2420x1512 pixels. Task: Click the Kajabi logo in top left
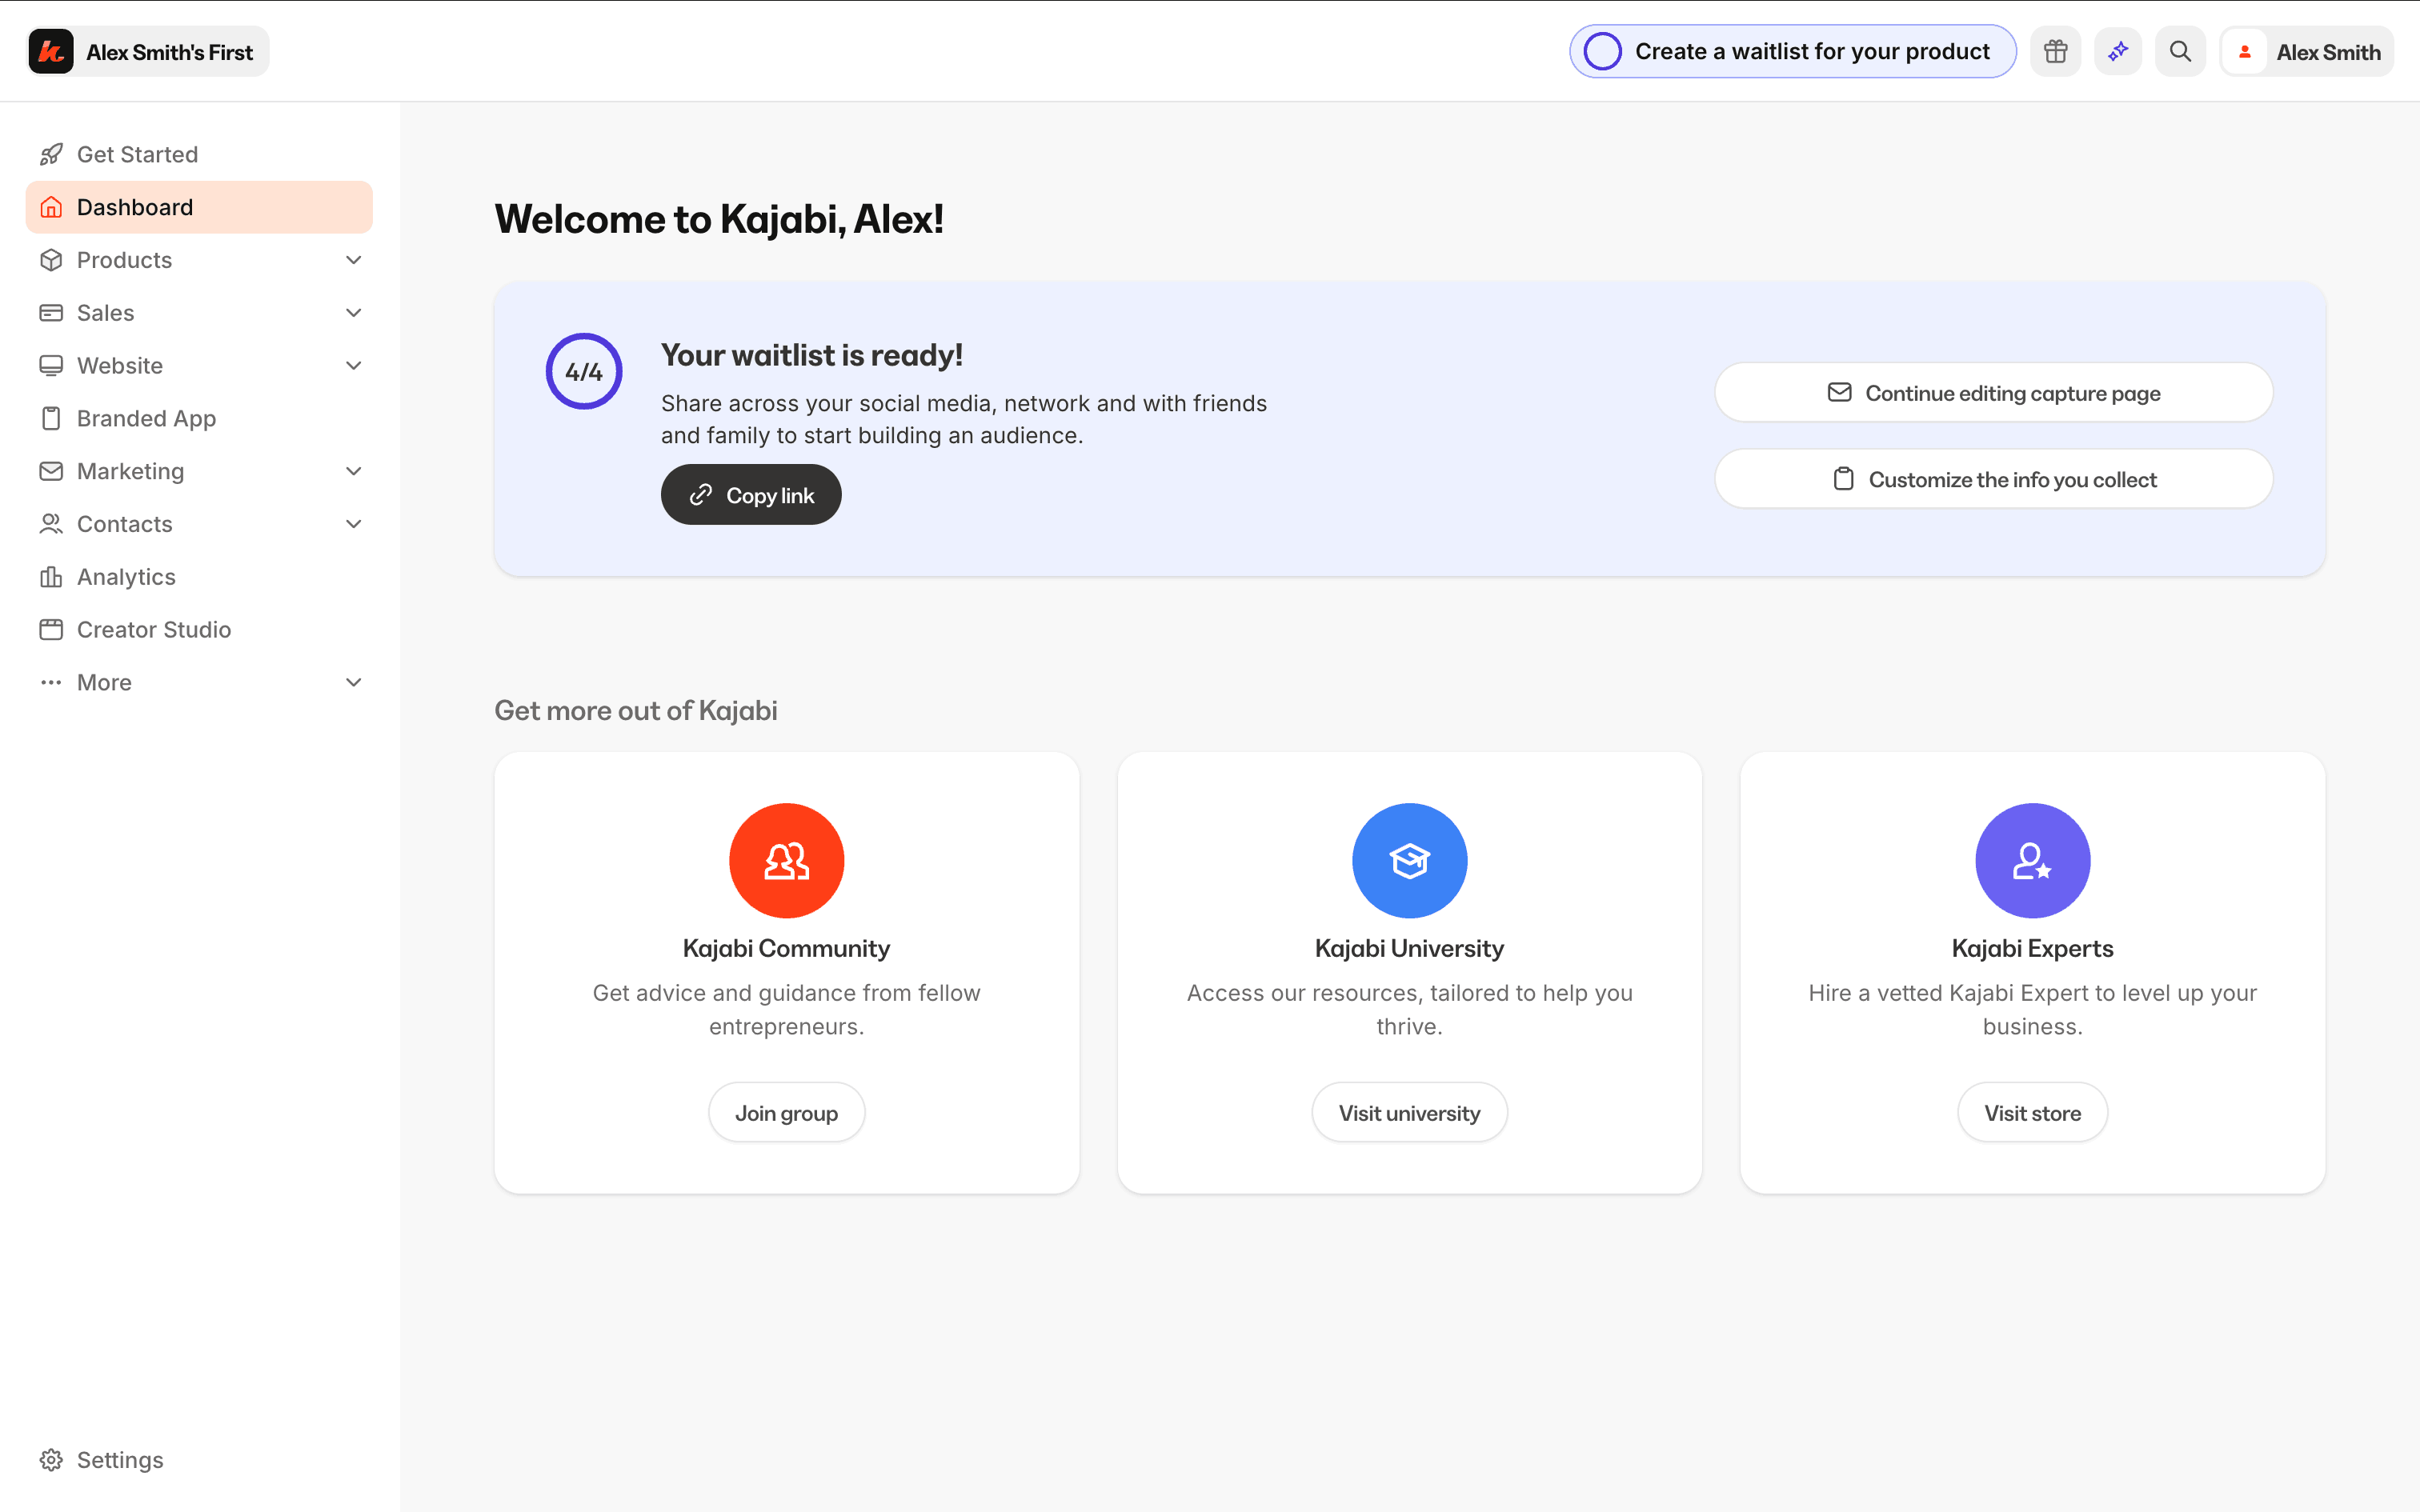click(51, 51)
